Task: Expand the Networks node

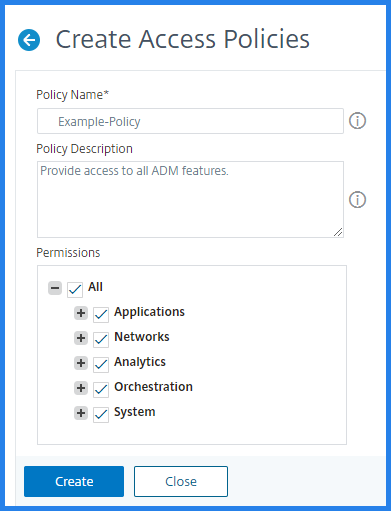Action: point(81,338)
